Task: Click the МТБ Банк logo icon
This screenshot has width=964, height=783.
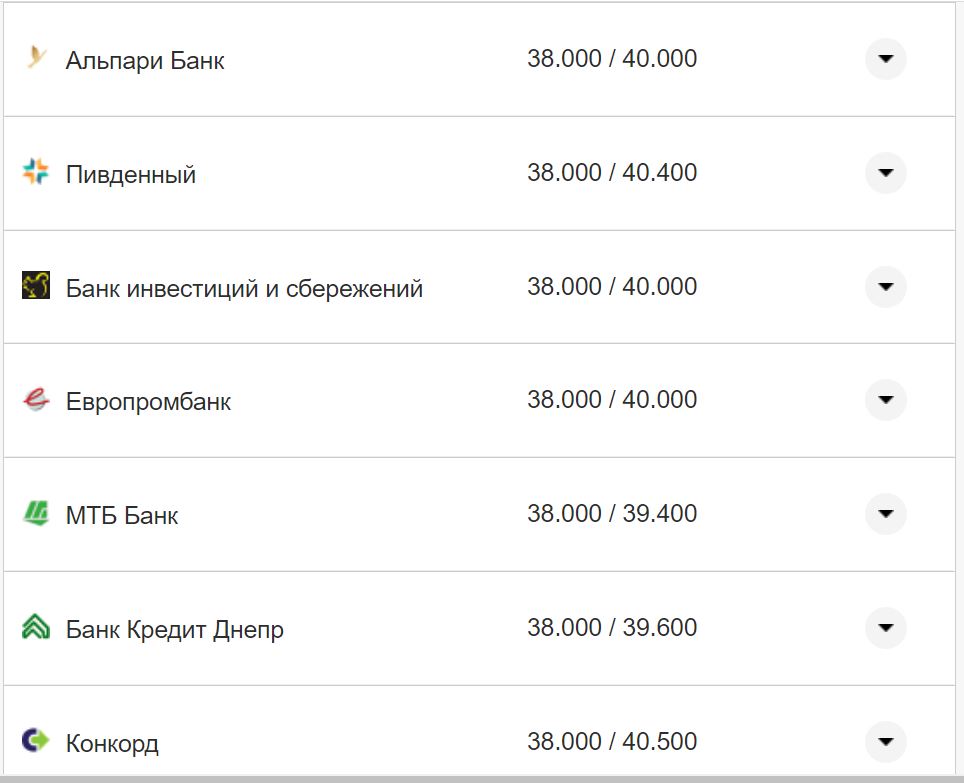Action: (x=36, y=515)
